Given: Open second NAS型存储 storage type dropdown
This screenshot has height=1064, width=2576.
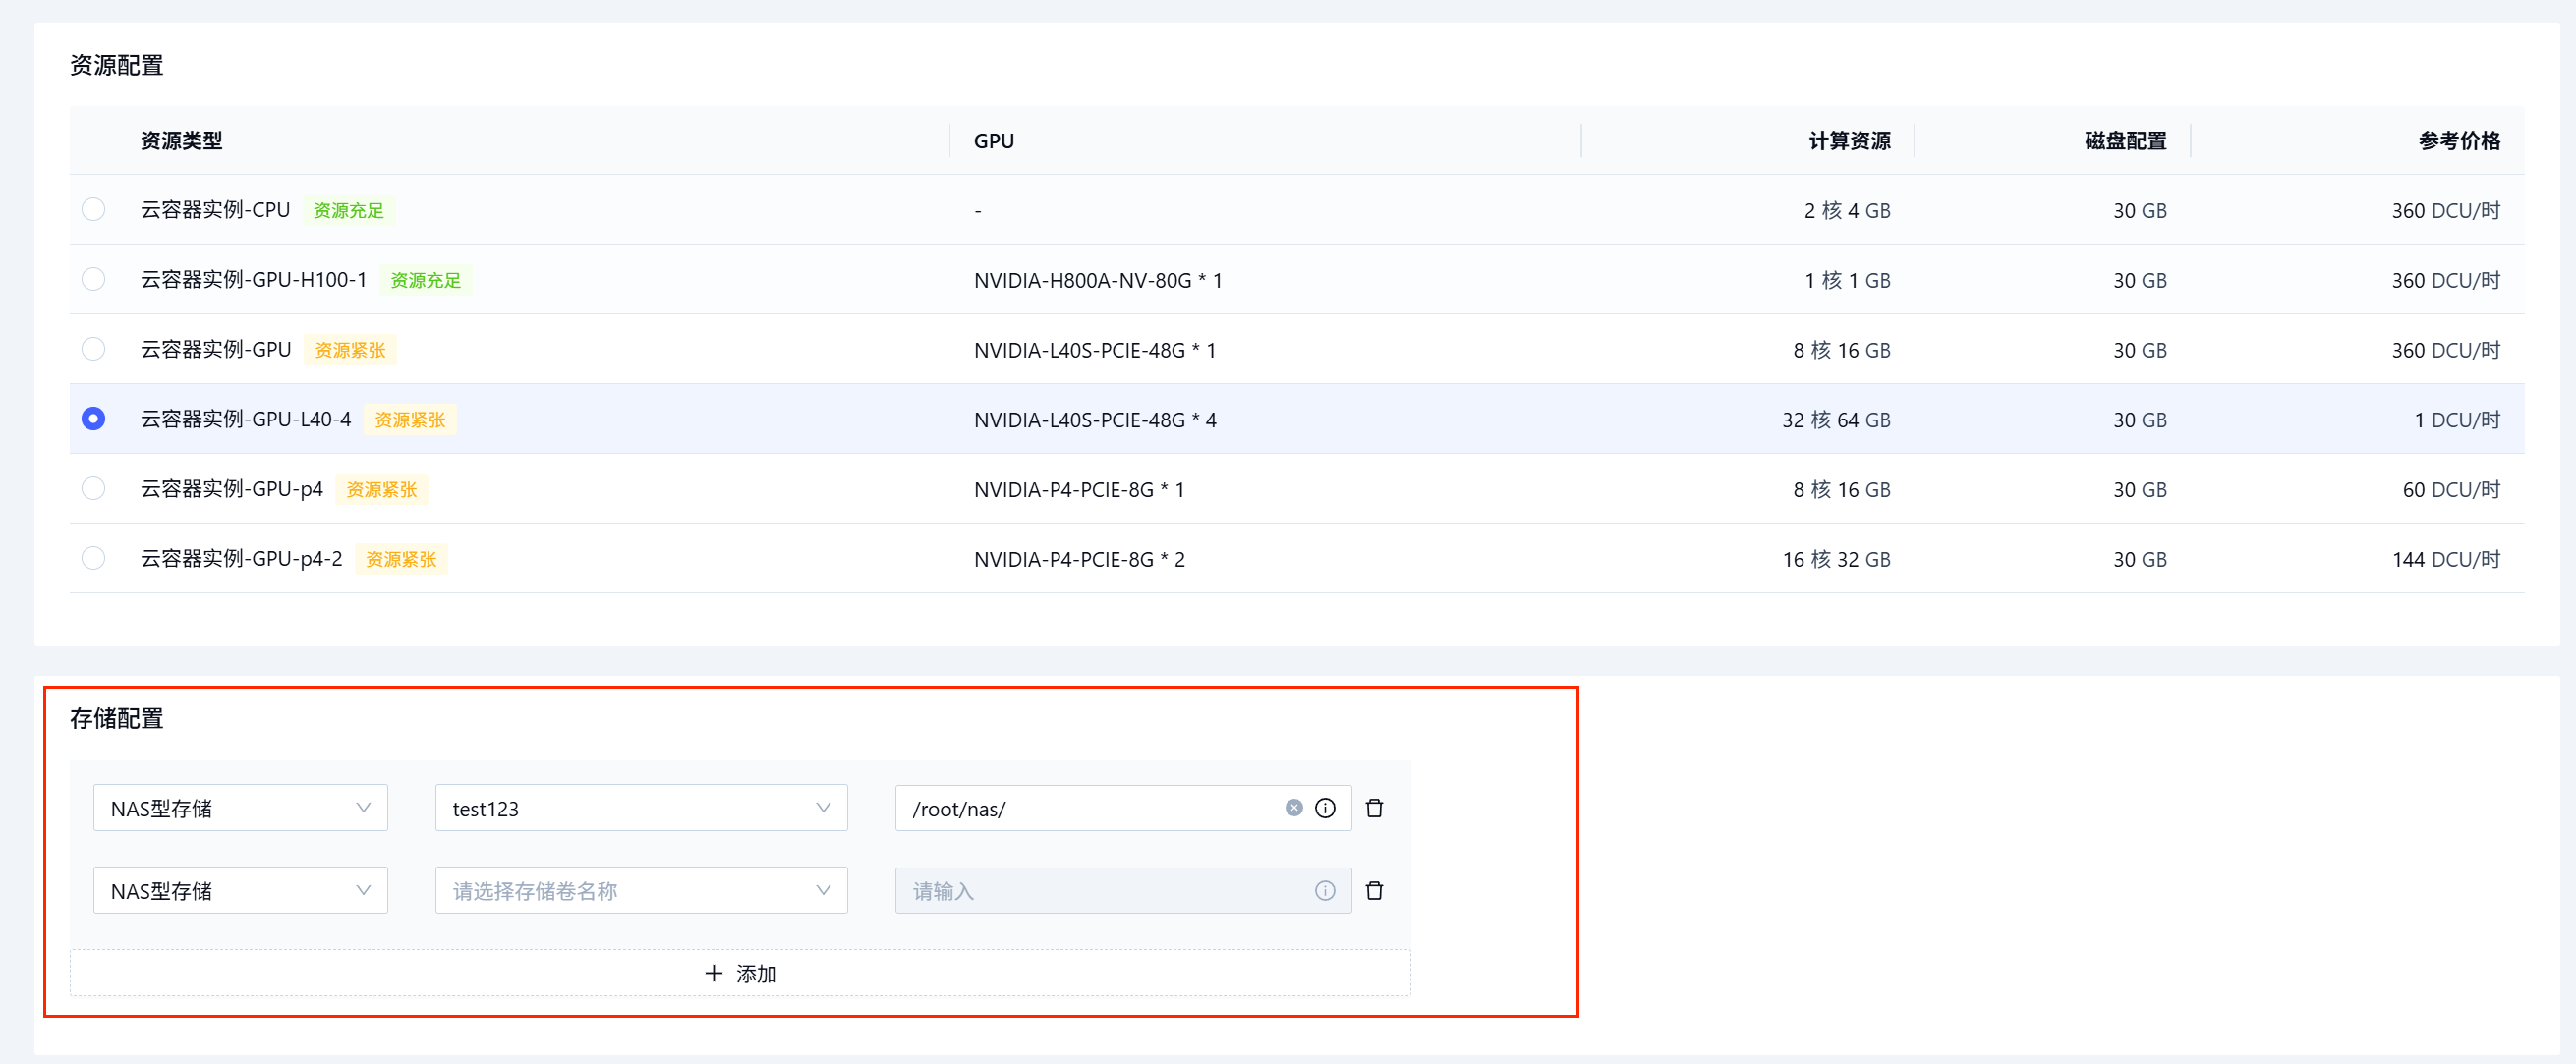Looking at the screenshot, I should [x=240, y=890].
